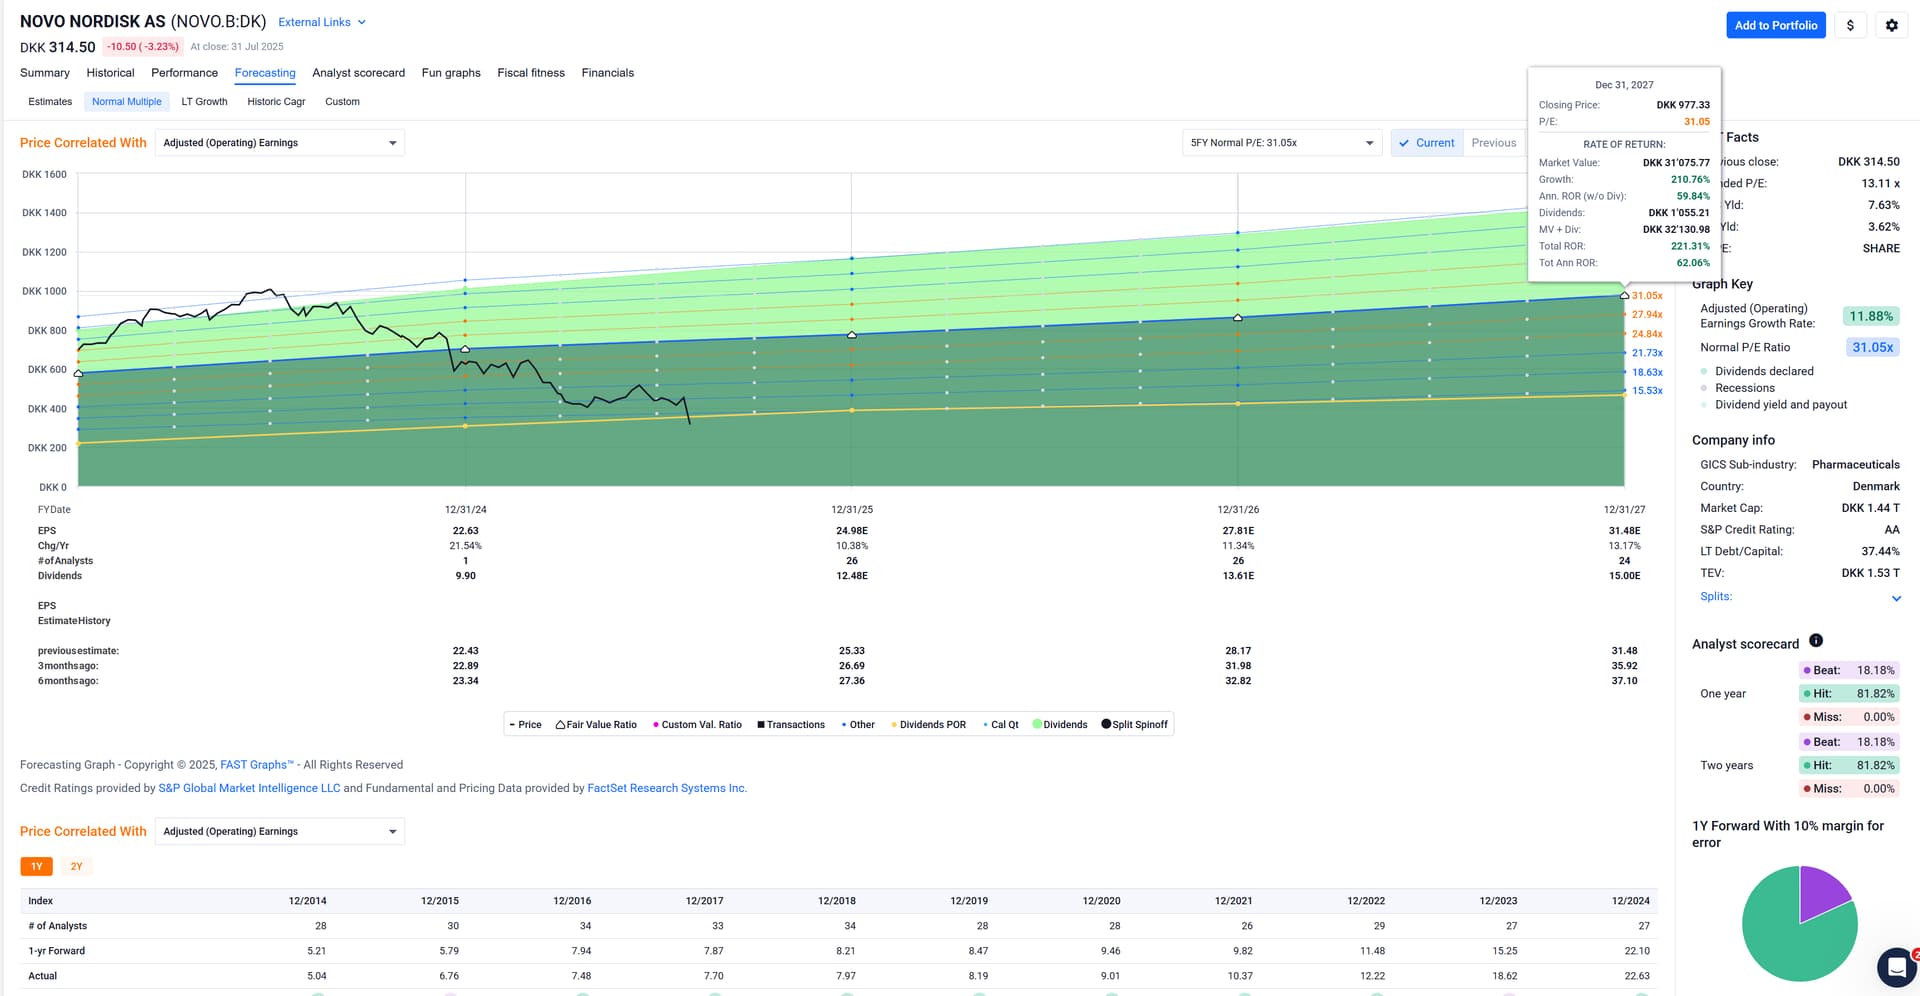This screenshot has width=1920, height=996.
Task: Click the Add to Portfolio button
Action: (x=1776, y=25)
